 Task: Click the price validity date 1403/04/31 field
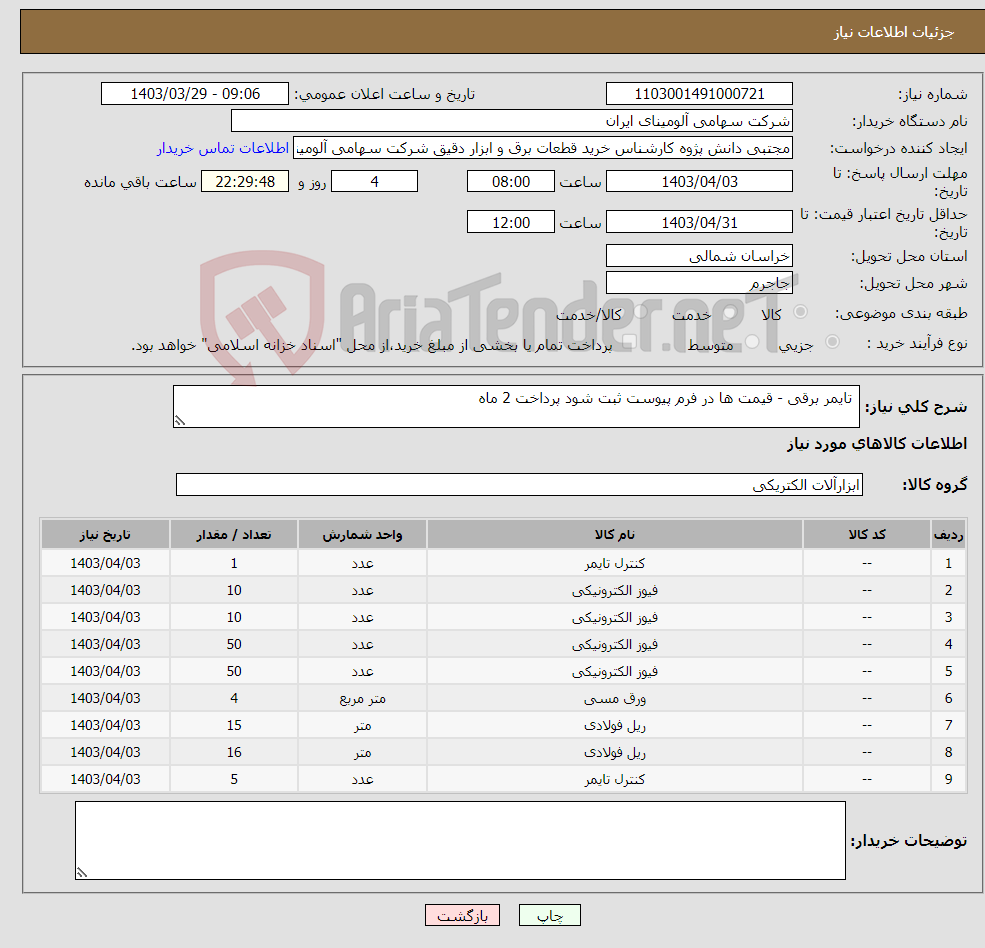(699, 222)
